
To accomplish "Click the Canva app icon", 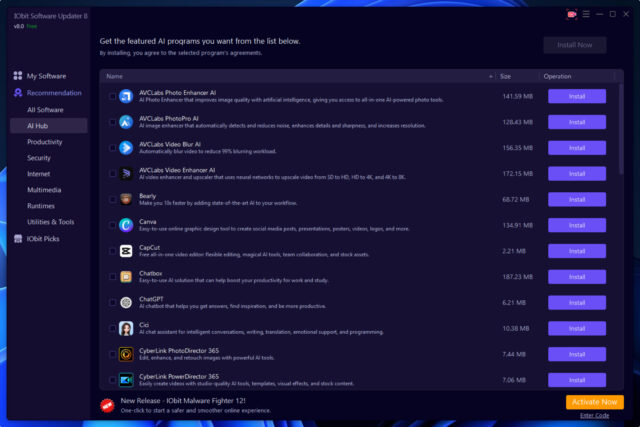I will point(126,225).
